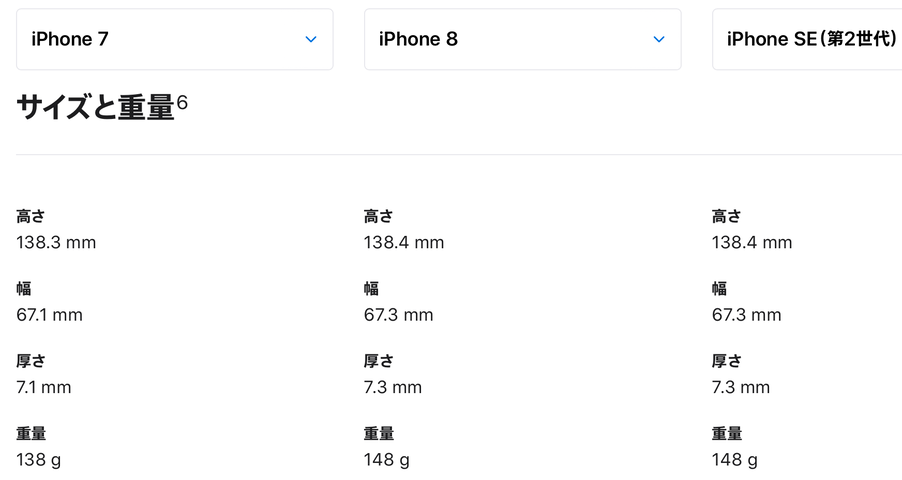Click the 高さ label under iPhone 7
The width and height of the screenshot is (902, 480).
[x=30, y=216]
